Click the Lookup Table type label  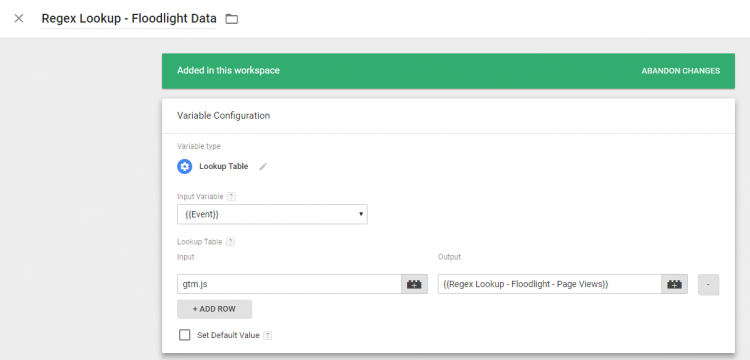[224, 166]
